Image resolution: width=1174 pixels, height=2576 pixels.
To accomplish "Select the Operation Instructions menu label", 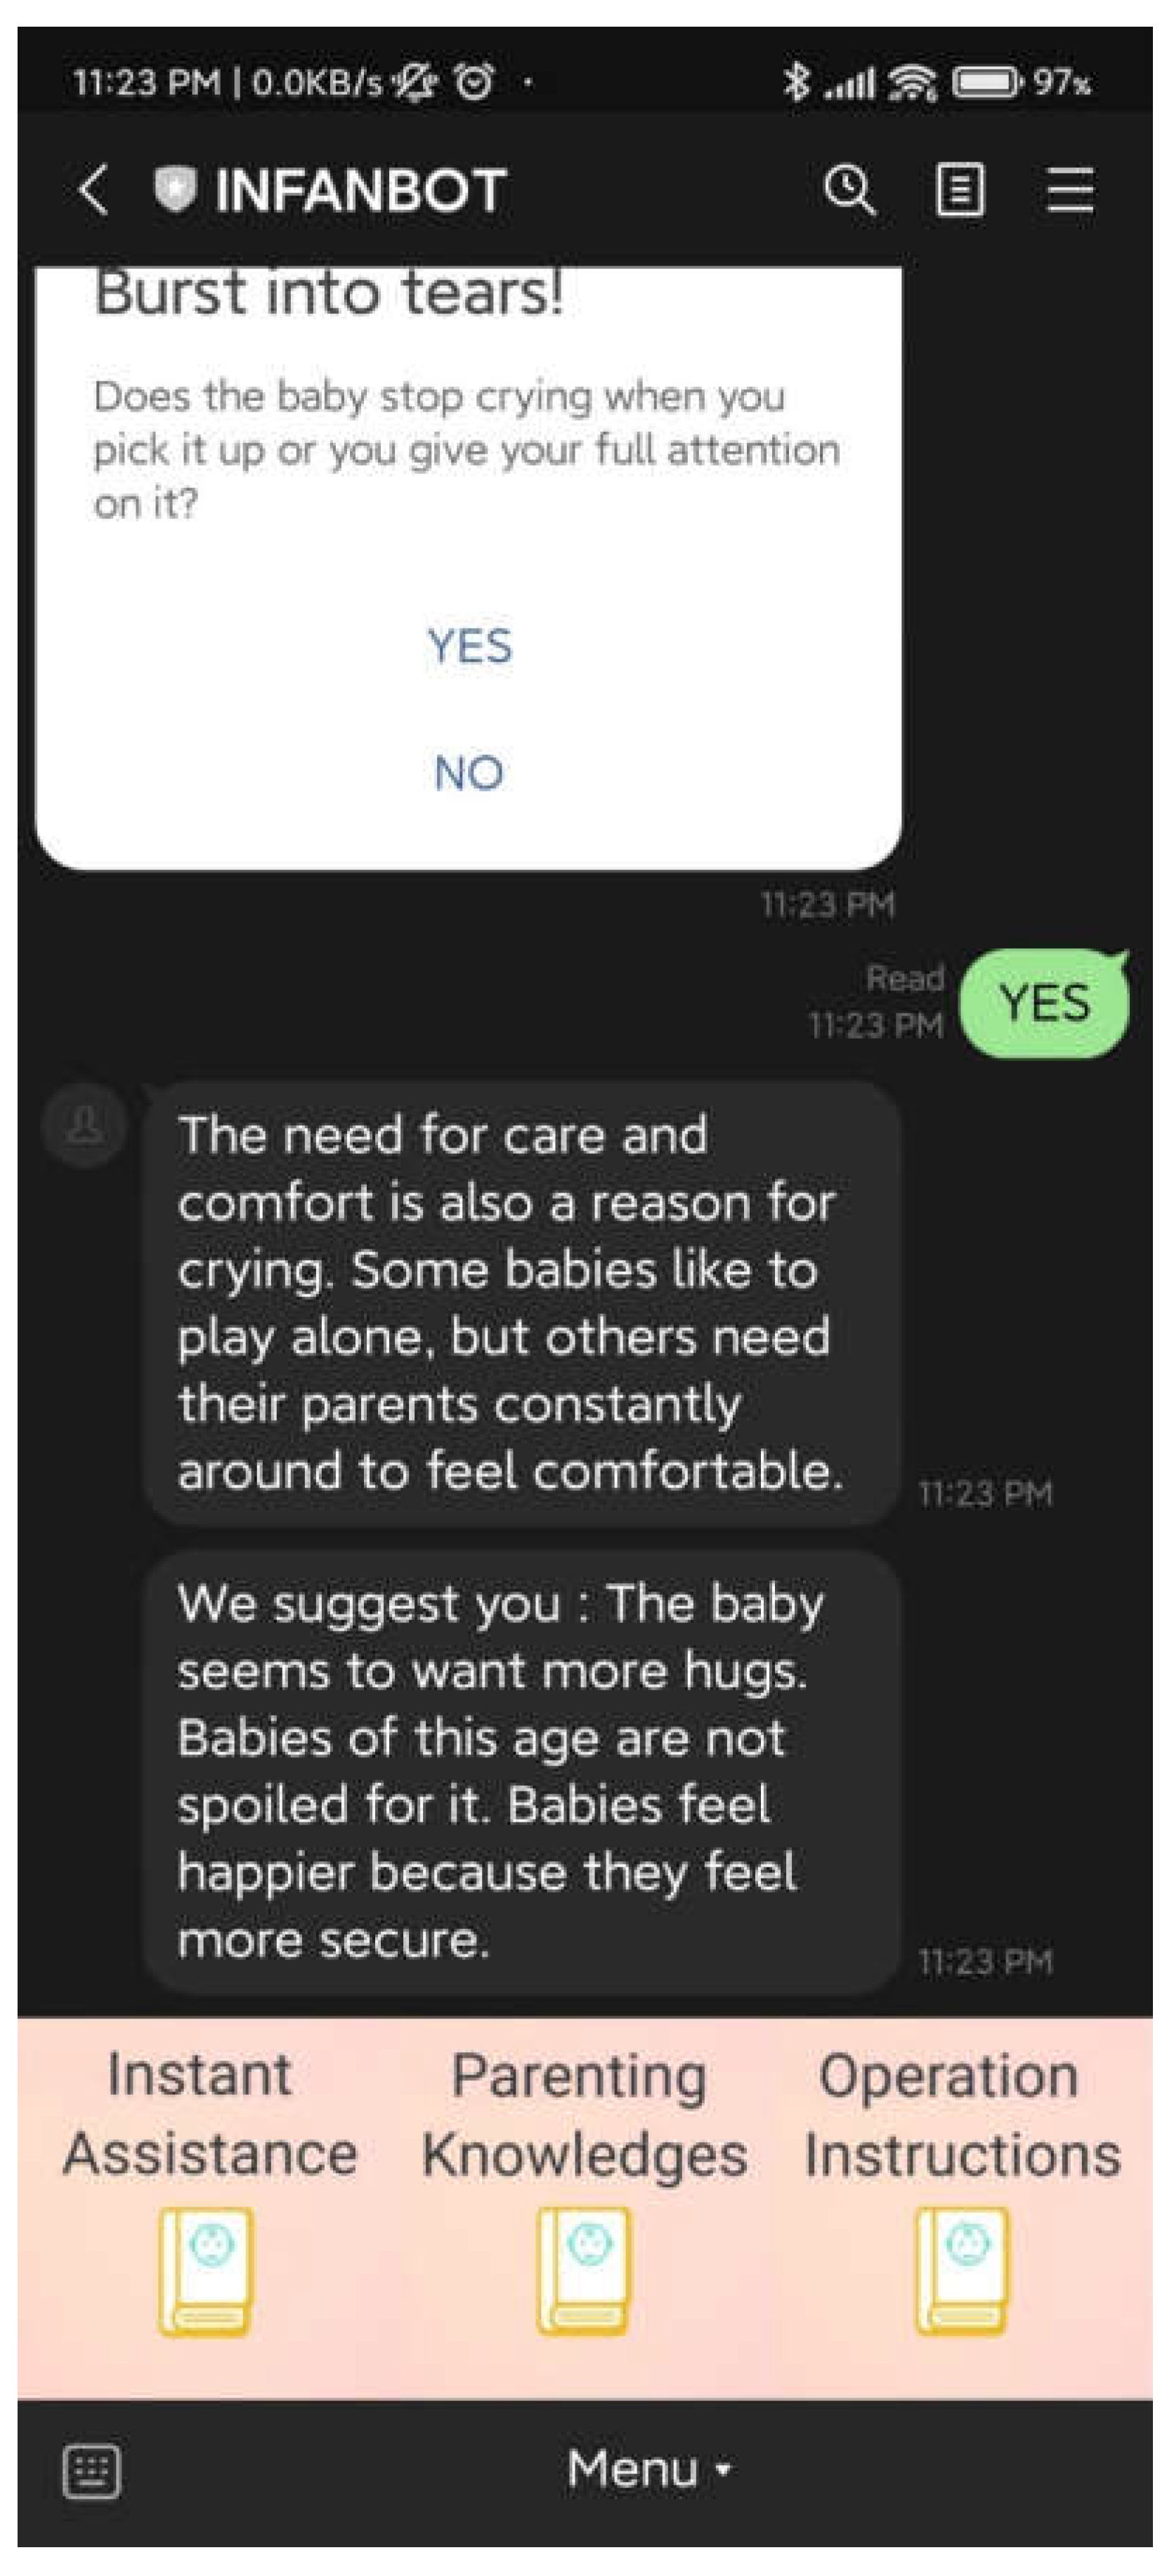I will point(962,2114).
